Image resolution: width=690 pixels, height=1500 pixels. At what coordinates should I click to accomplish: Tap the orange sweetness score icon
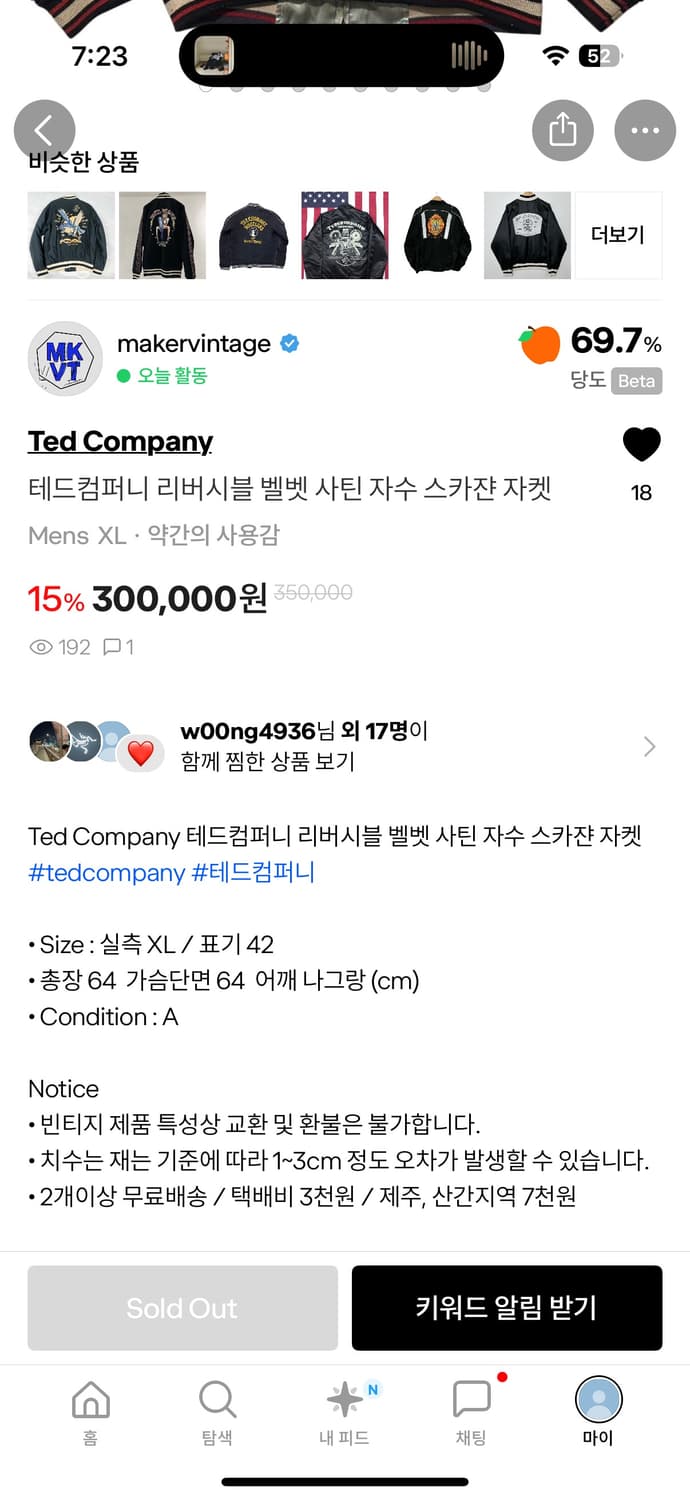click(x=540, y=344)
